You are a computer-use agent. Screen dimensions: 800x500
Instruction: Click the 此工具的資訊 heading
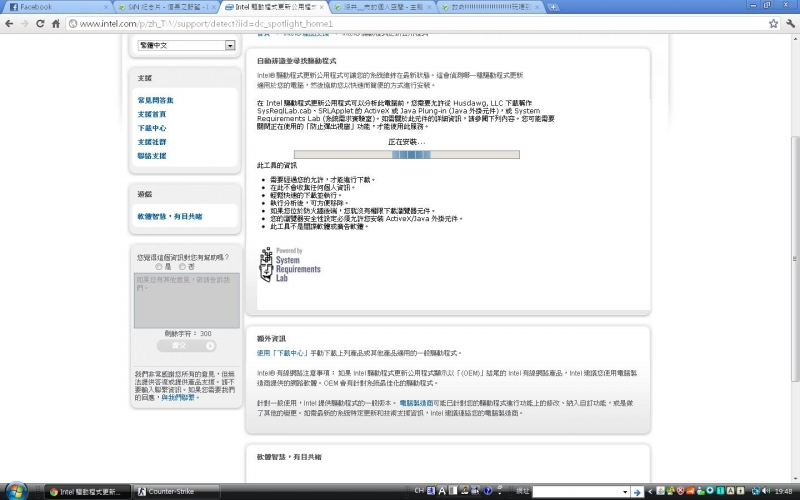point(277,166)
